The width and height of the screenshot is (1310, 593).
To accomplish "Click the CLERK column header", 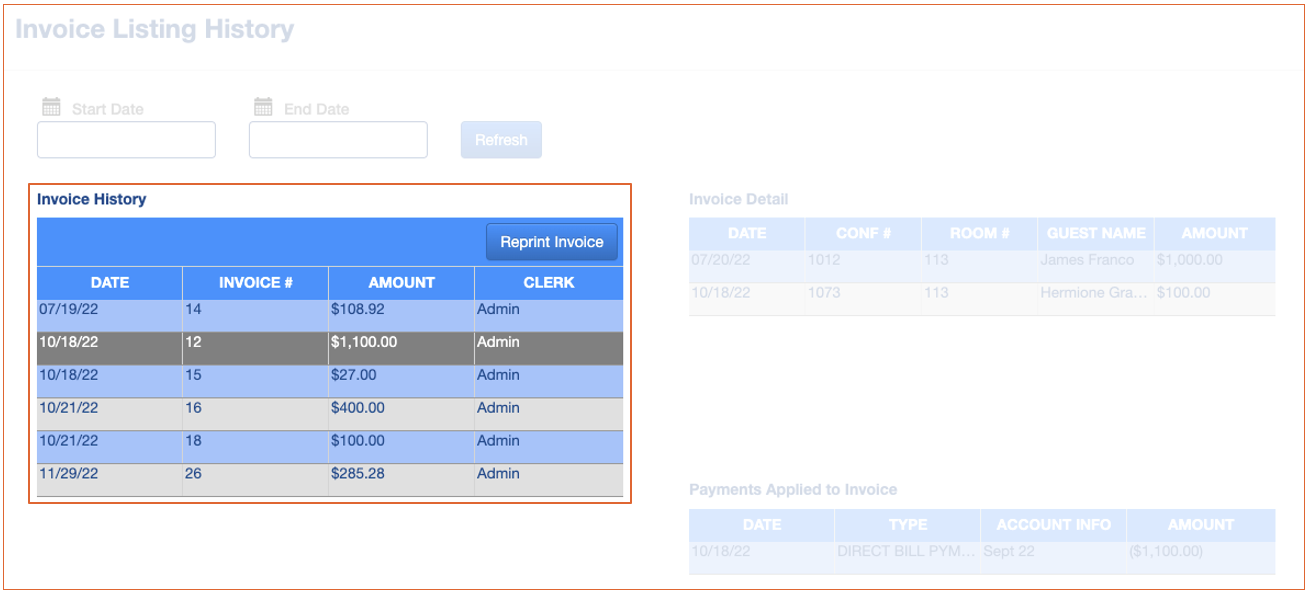I will coord(548,282).
